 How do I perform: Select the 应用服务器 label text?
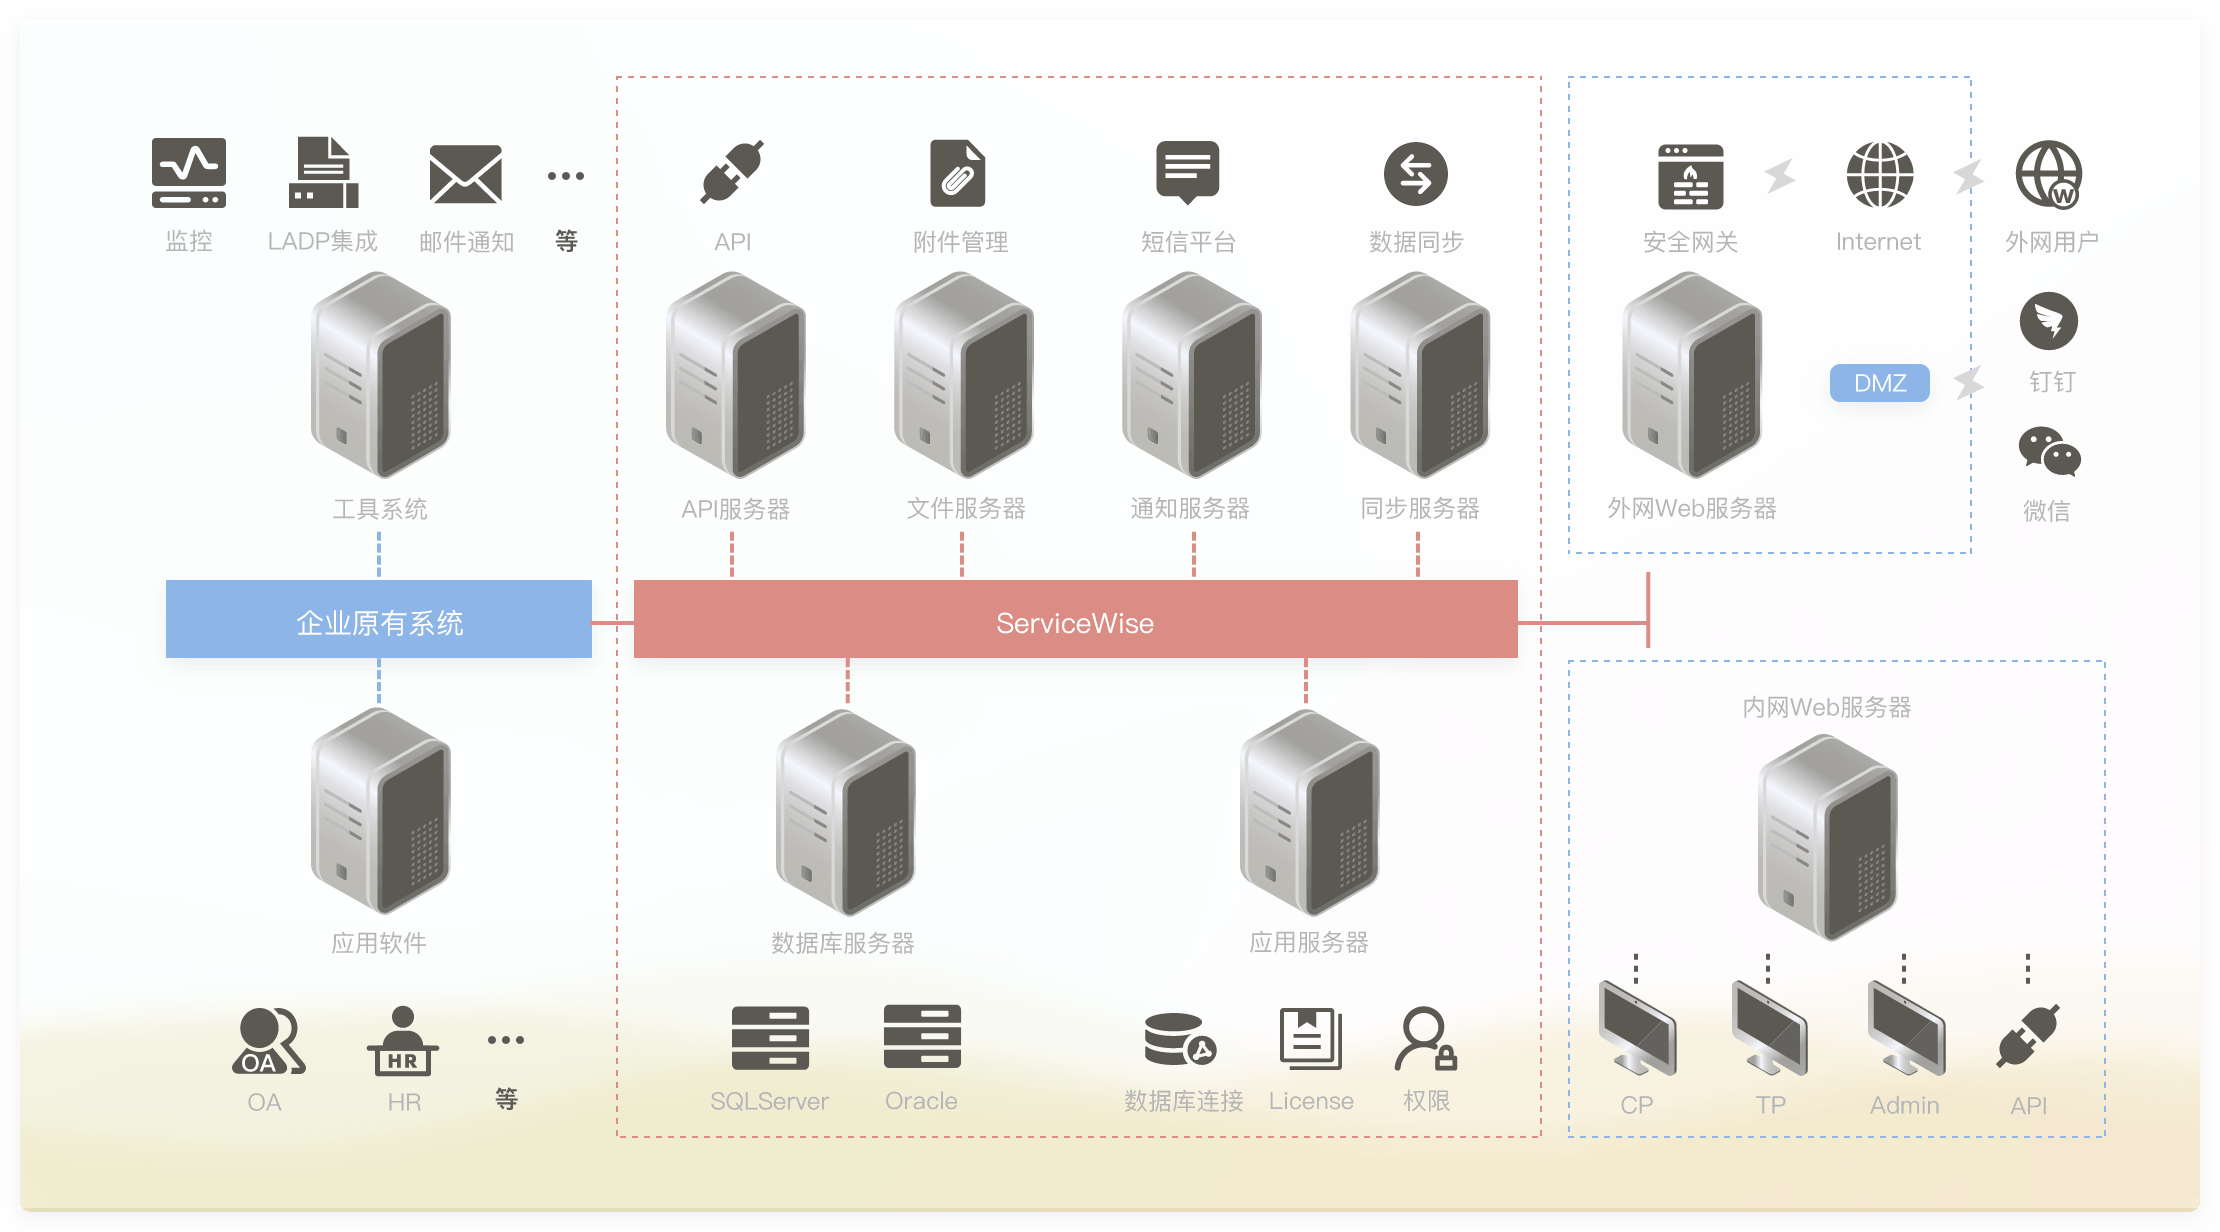tap(1309, 942)
